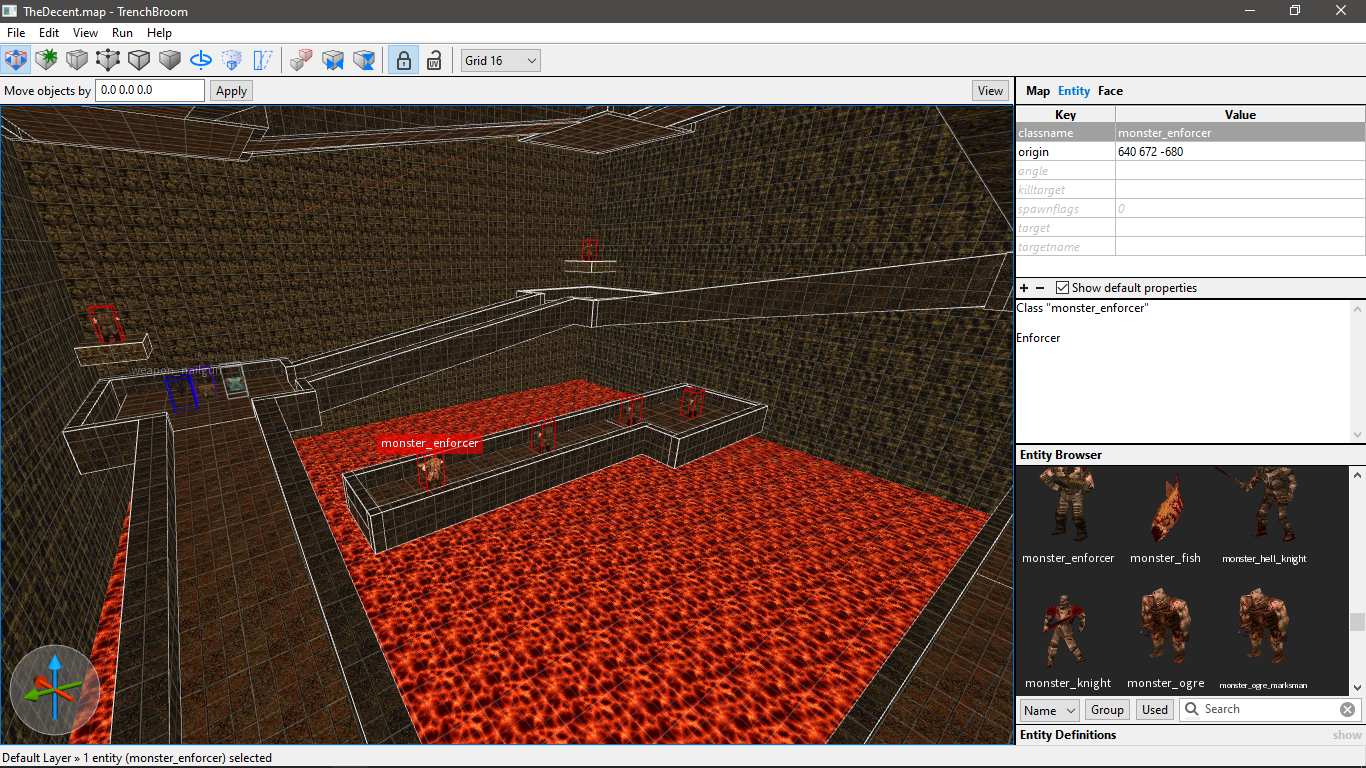The width and height of the screenshot is (1366, 768).
Task: Select the Clip tool
Action: 77,60
